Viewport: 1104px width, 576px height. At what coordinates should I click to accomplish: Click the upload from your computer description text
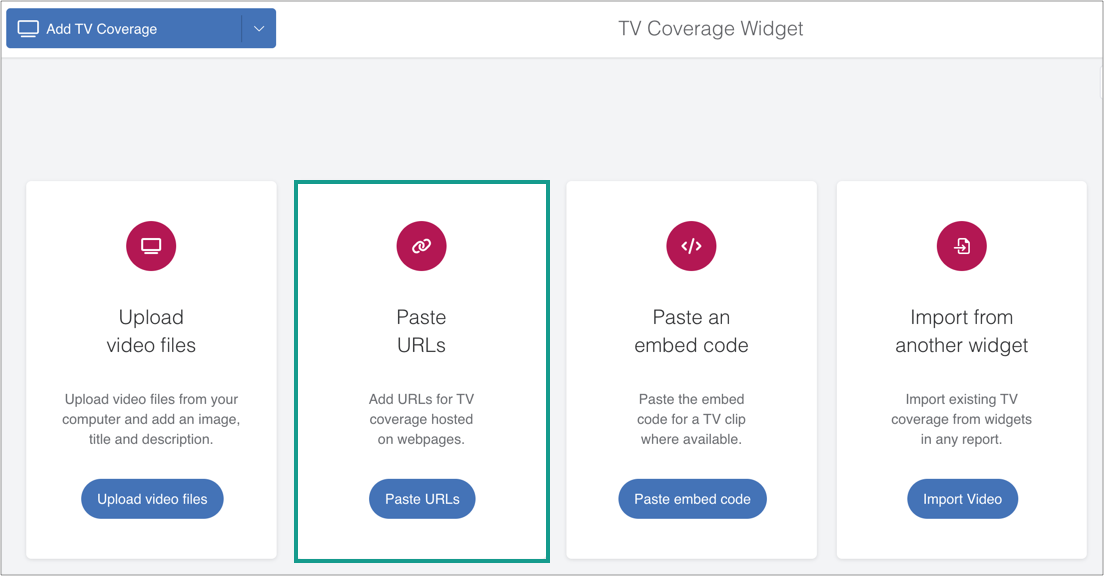pos(151,419)
